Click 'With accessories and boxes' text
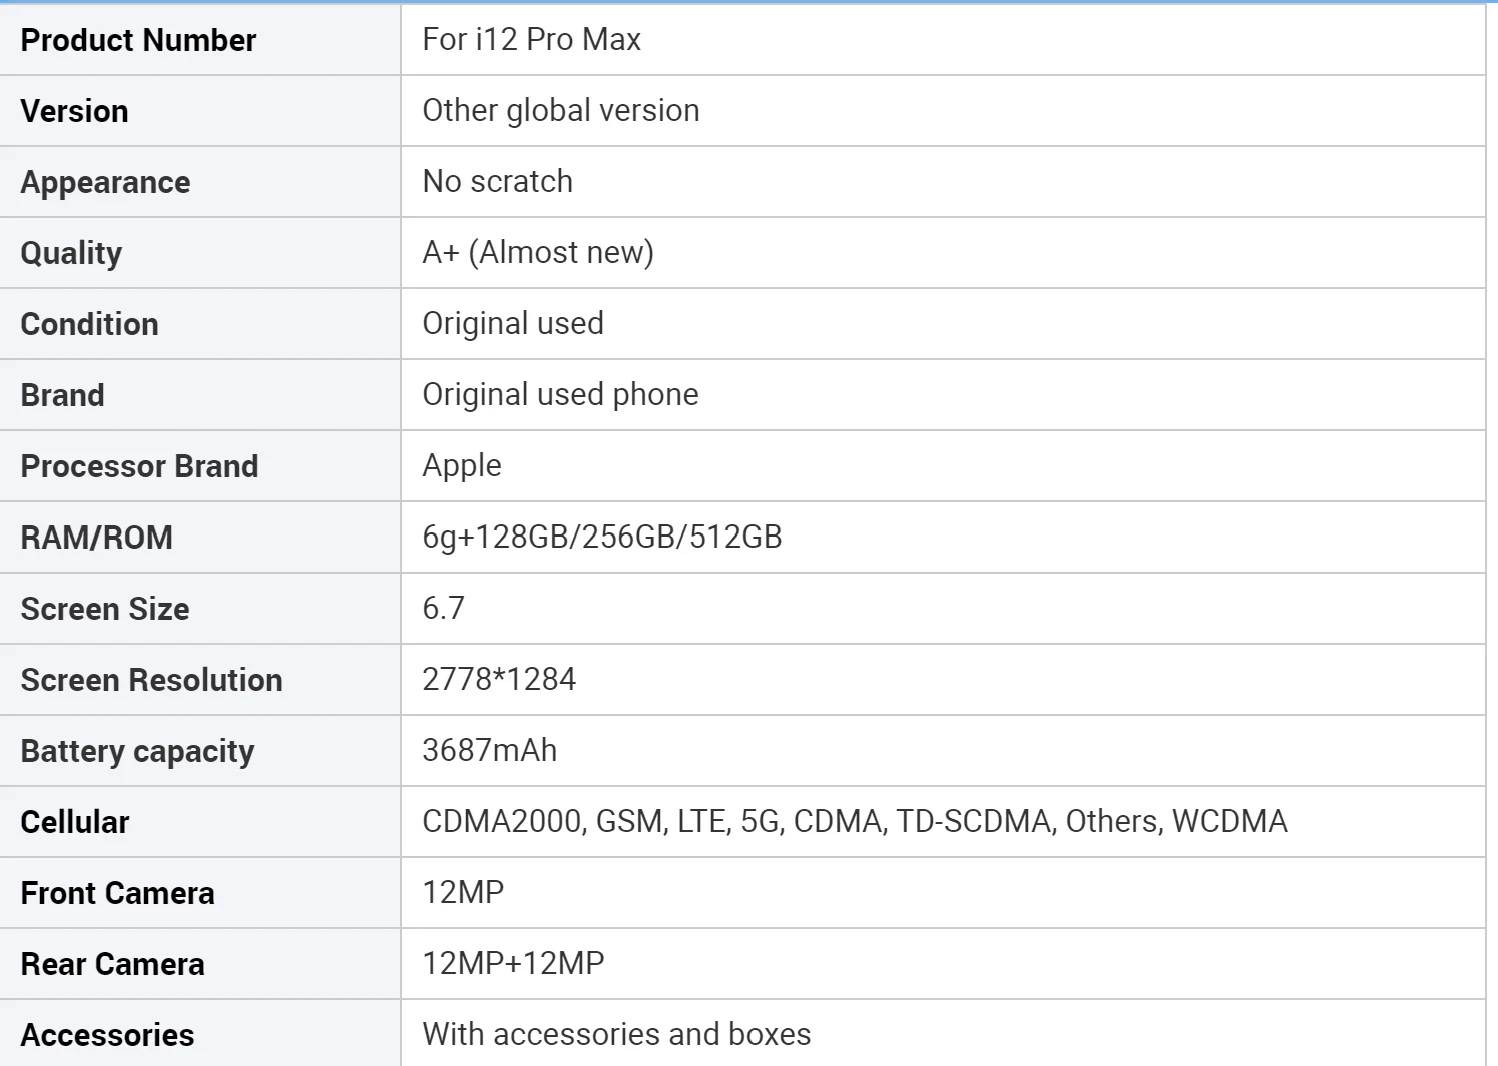Viewport: 1498px width, 1066px height. (x=616, y=1034)
